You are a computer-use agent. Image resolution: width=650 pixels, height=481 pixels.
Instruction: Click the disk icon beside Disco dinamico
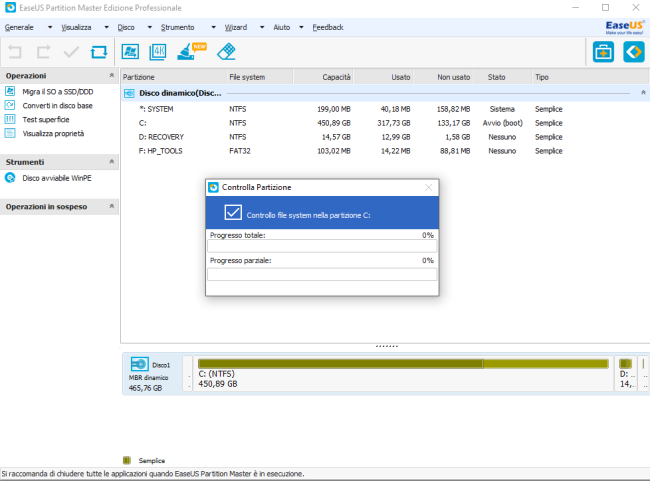(x=129, y=93)
